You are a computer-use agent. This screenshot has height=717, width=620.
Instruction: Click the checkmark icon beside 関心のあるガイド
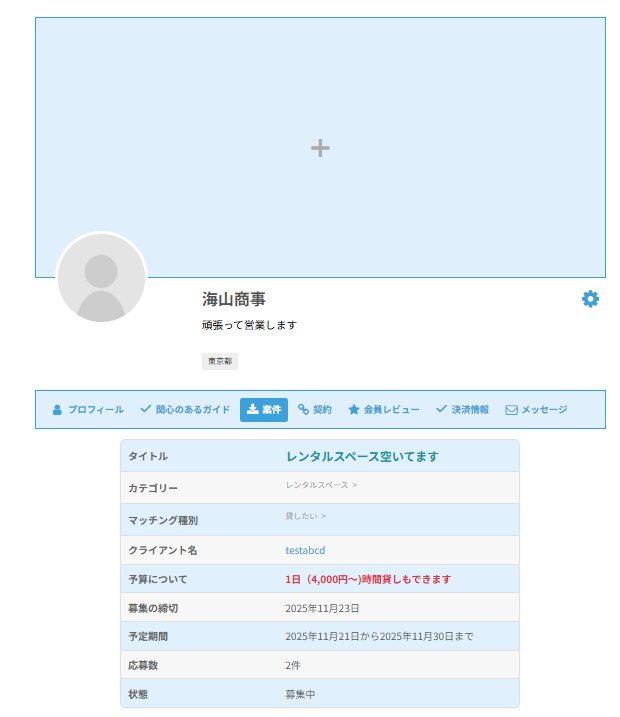(x=146, y=409)
